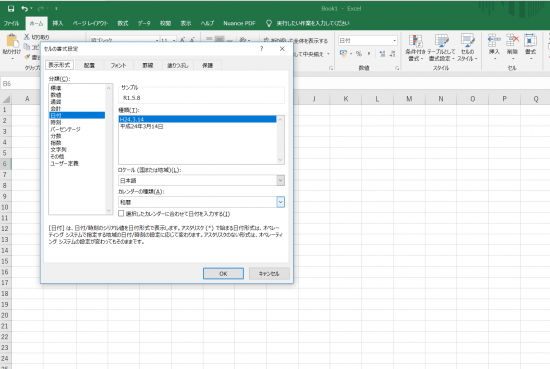Image resolution: width=550 pixels, height=369 pixels.
Task: Open Conditional Formatting (条件付き書式)
Action: coord(415,47)
